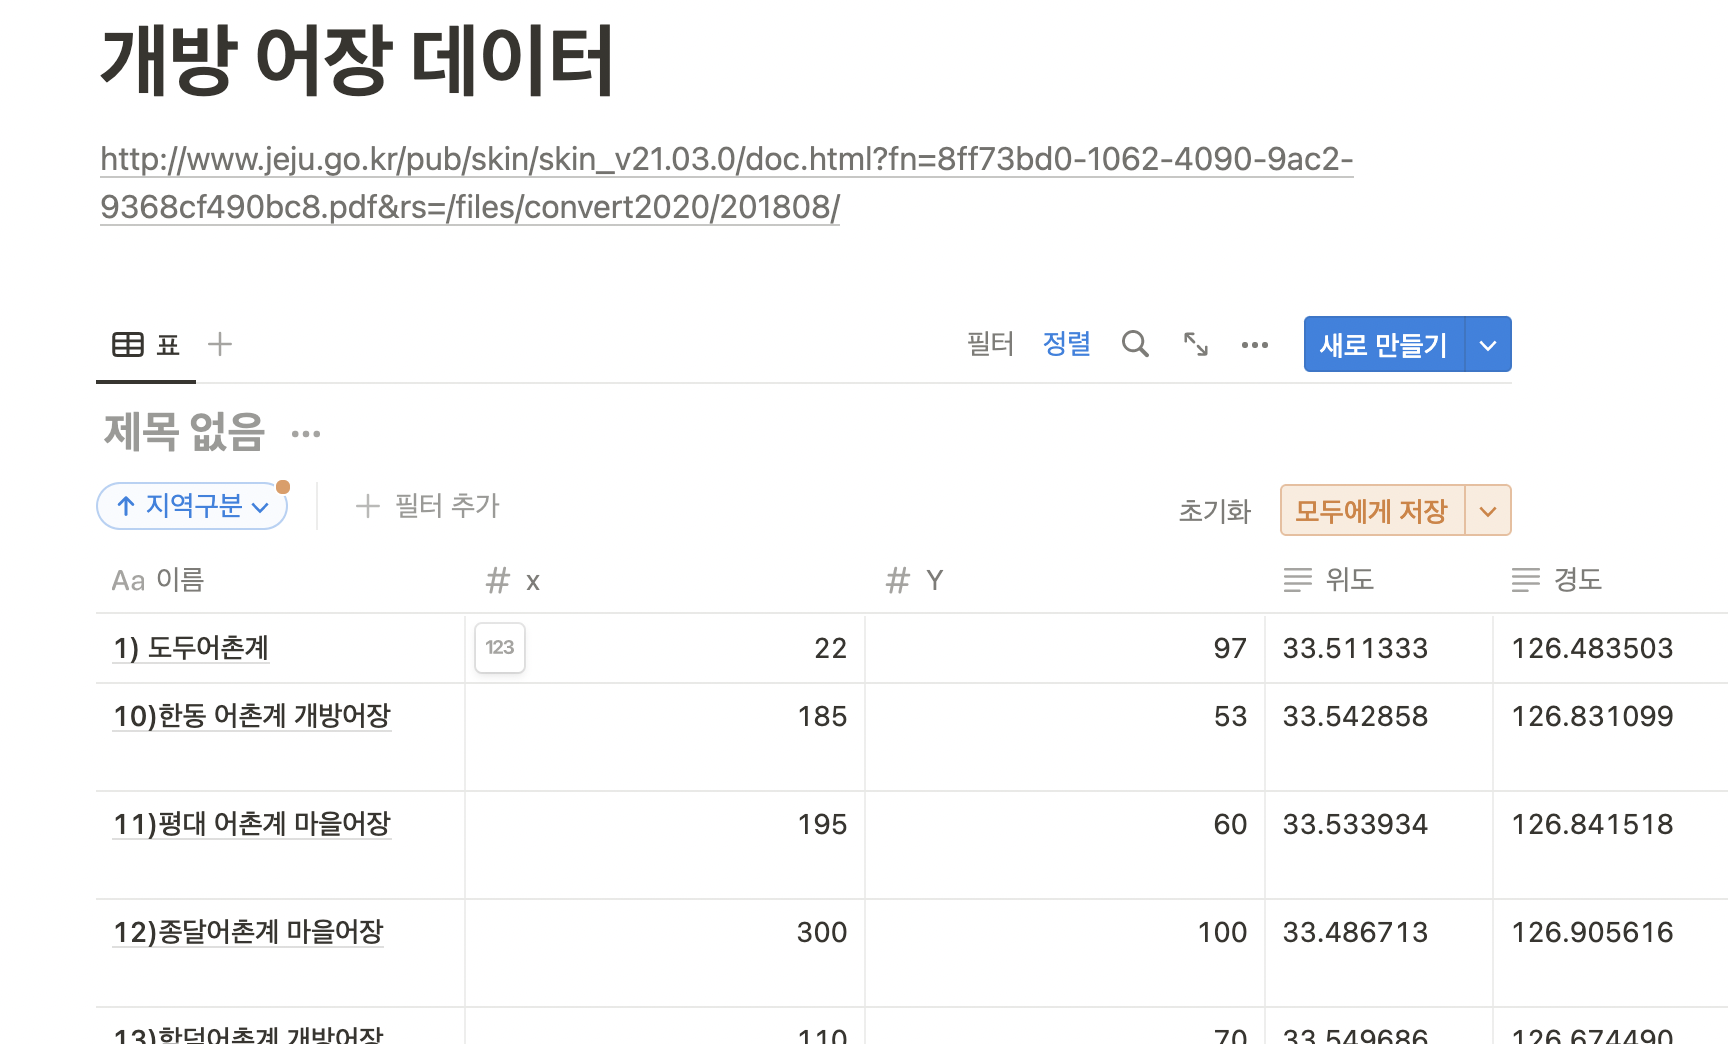Image resolution: width=1728 pixels, height=1044 pixels.
Task: Click the 초기화 reset button
Action: tap(1214, 511)
